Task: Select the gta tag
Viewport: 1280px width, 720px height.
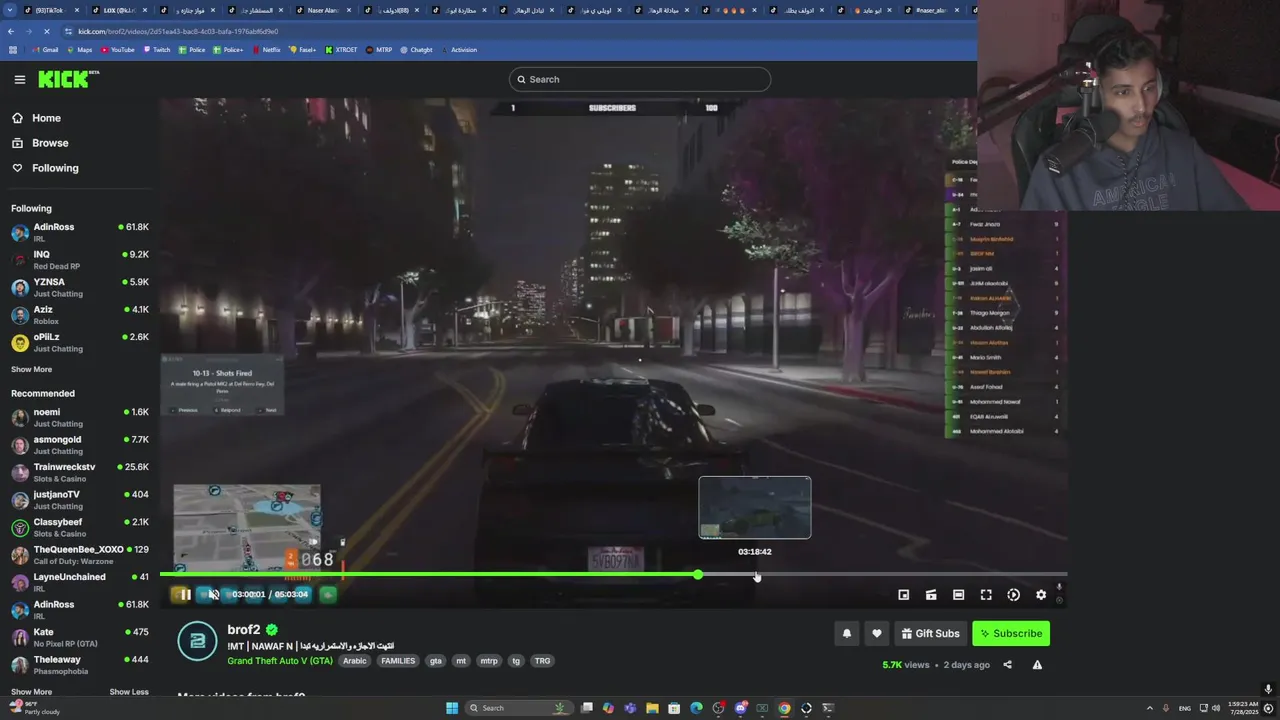Action: tap(436, 661)
